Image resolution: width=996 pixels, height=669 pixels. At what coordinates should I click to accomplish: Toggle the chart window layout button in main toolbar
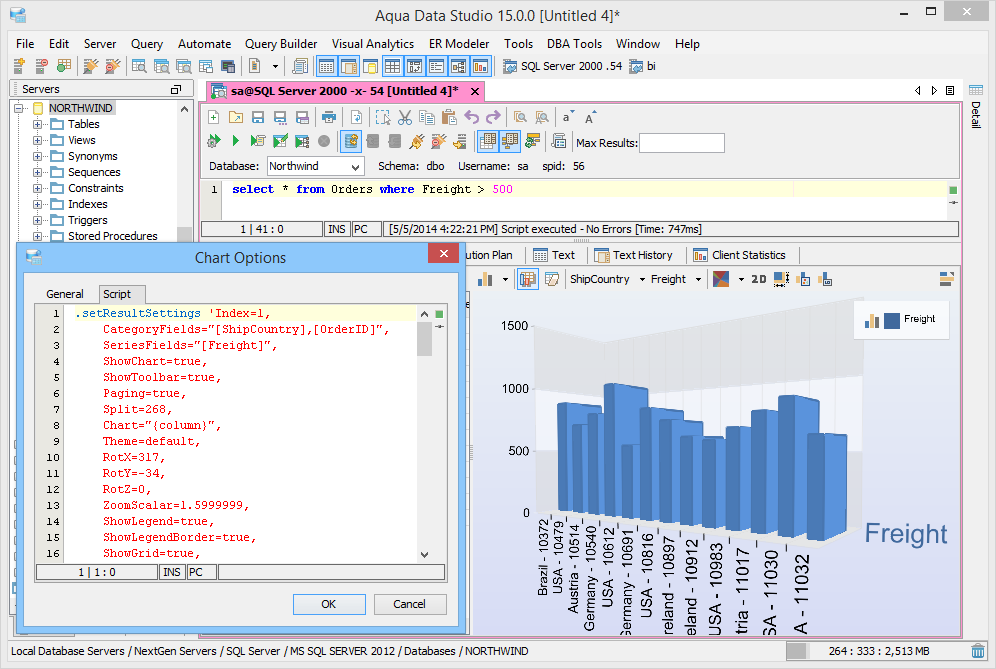(x=481, y=66)
